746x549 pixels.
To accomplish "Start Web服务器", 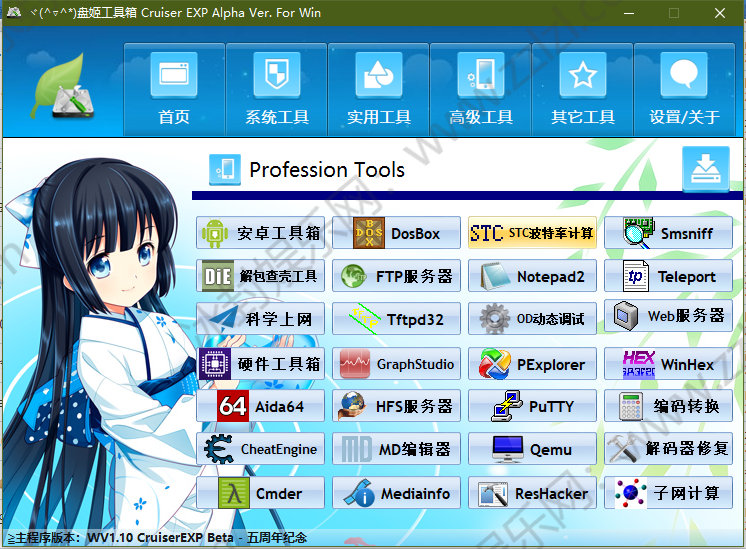I will pos(668,315).
